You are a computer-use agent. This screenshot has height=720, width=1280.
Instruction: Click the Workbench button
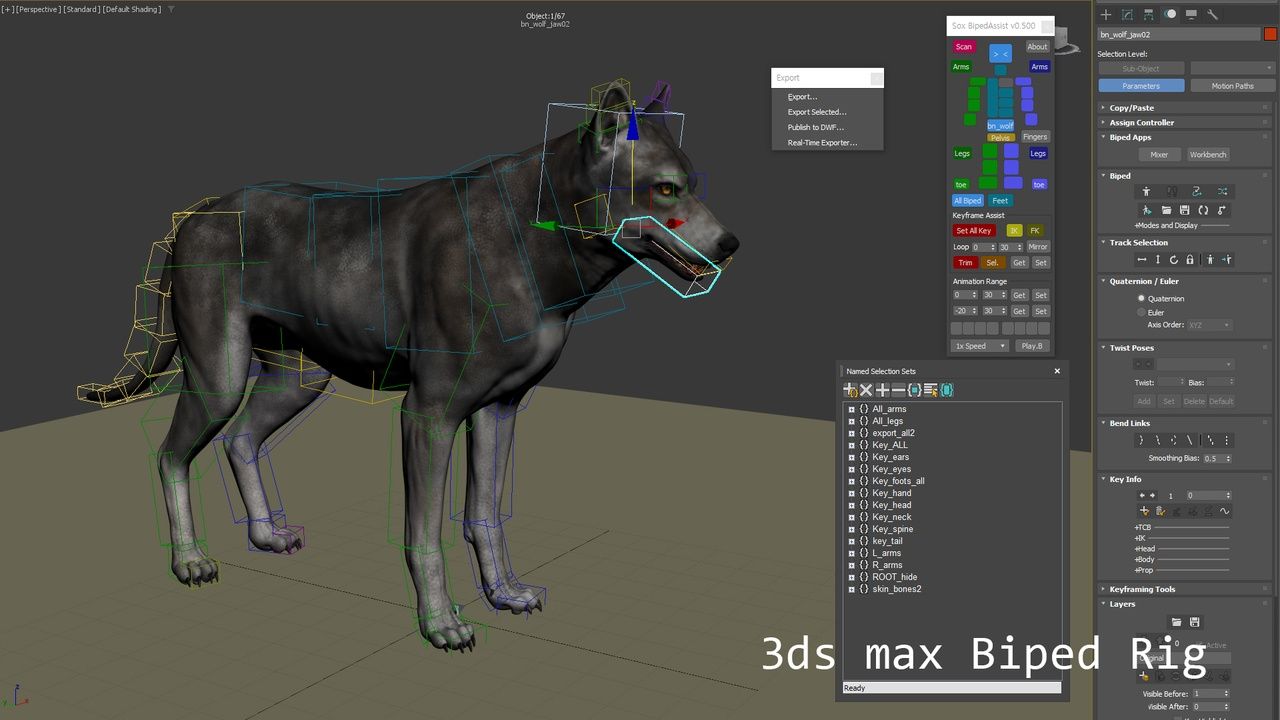[1207, 155]
